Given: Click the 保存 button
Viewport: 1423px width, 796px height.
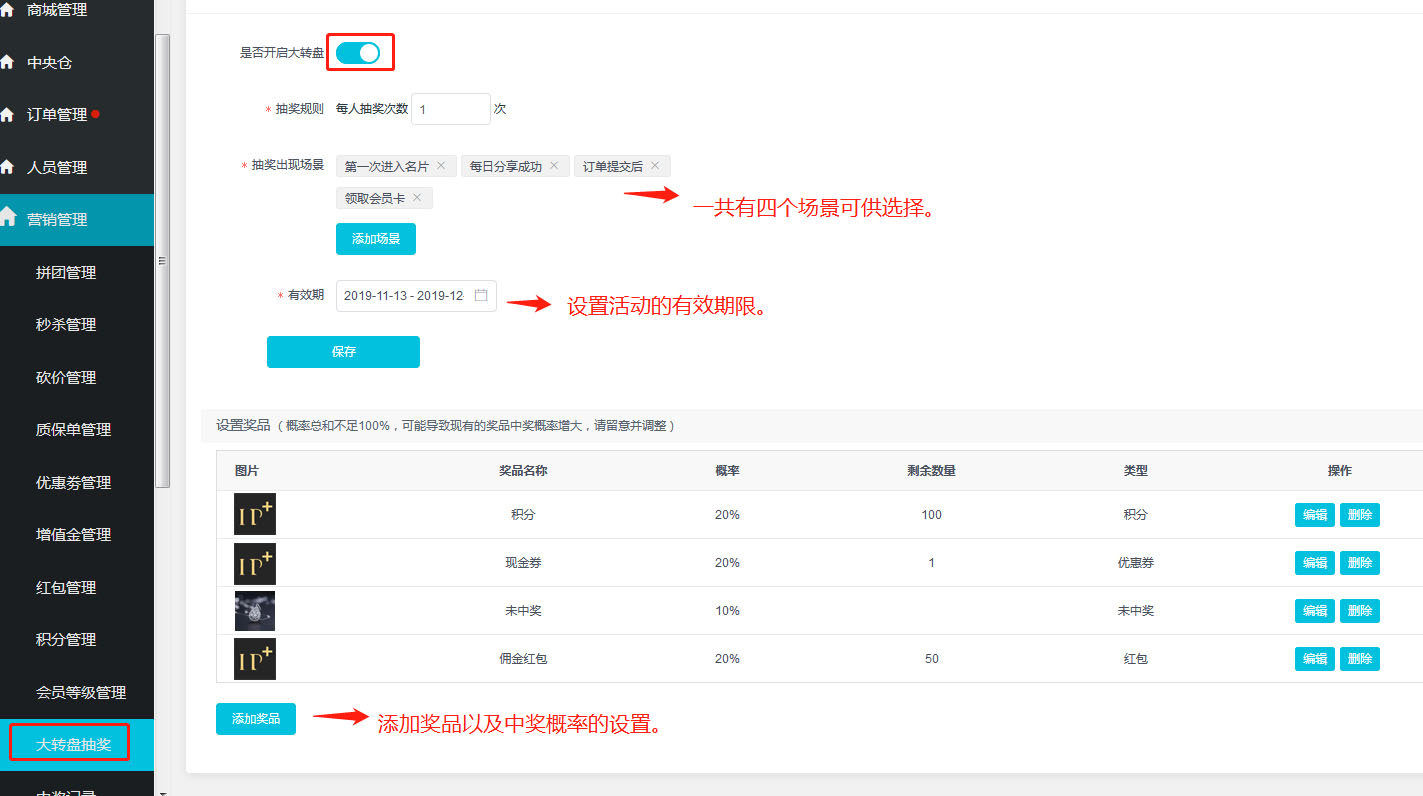Looking at the screenshot, I should coord(343,352).
